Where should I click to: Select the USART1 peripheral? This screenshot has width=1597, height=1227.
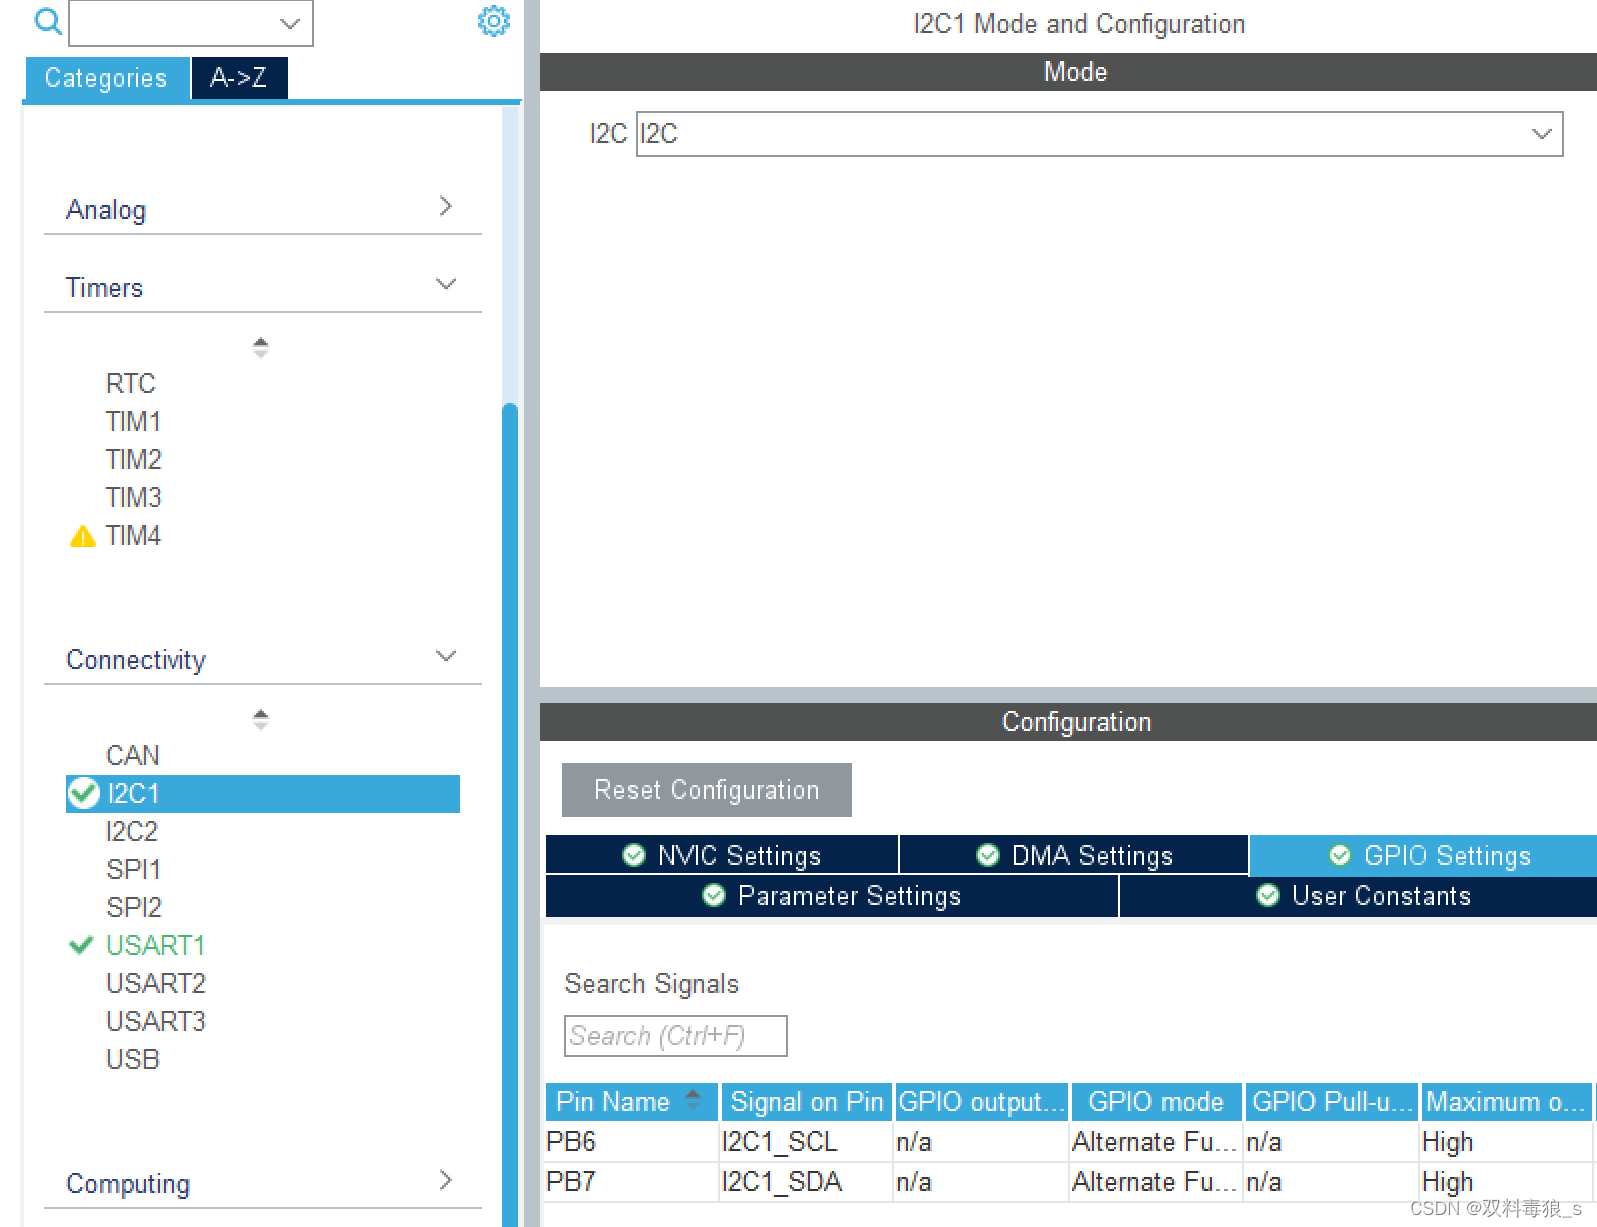[156, 946]
